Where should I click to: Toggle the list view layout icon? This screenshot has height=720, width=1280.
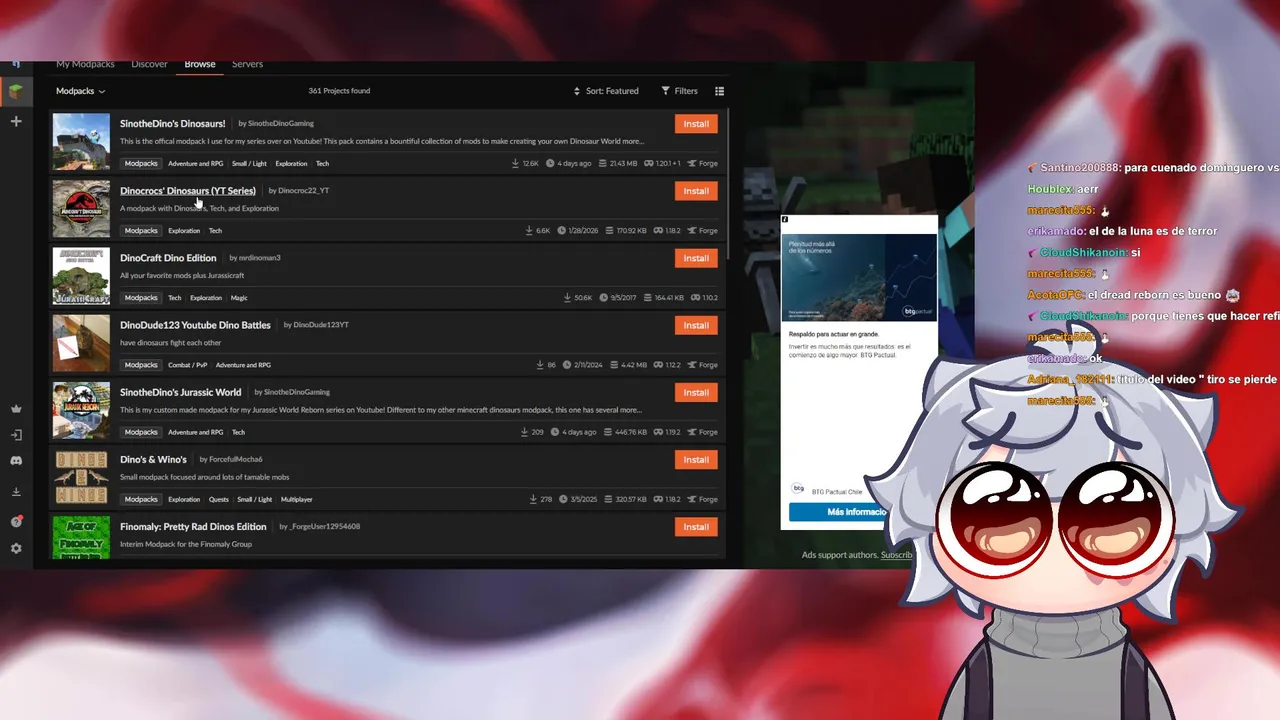pos(719,91)
